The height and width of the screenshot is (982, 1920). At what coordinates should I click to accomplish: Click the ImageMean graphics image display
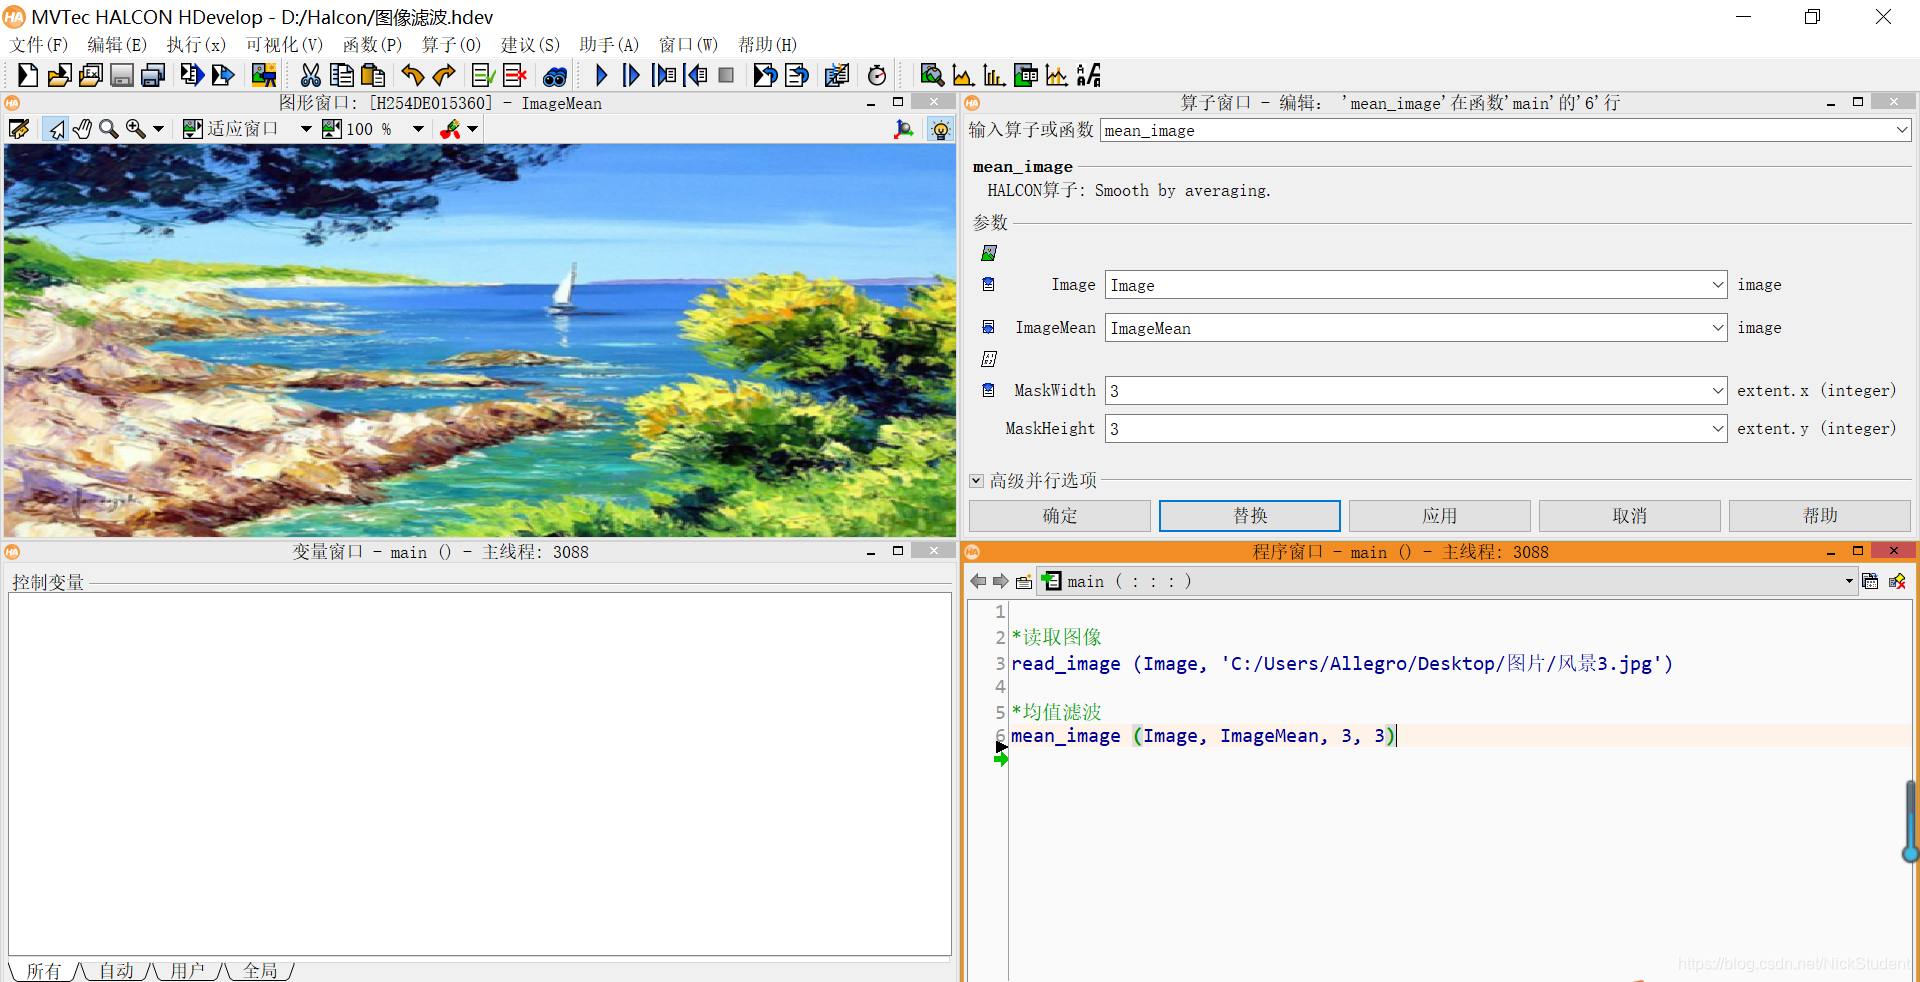click(x=480, y=340)
